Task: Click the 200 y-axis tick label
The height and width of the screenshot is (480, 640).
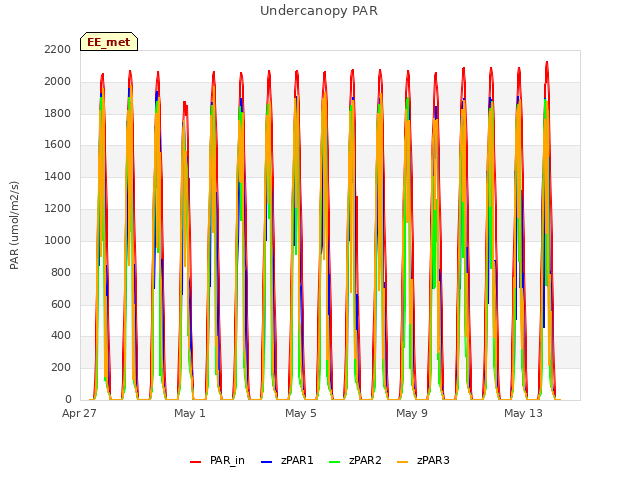Action: 61,367
